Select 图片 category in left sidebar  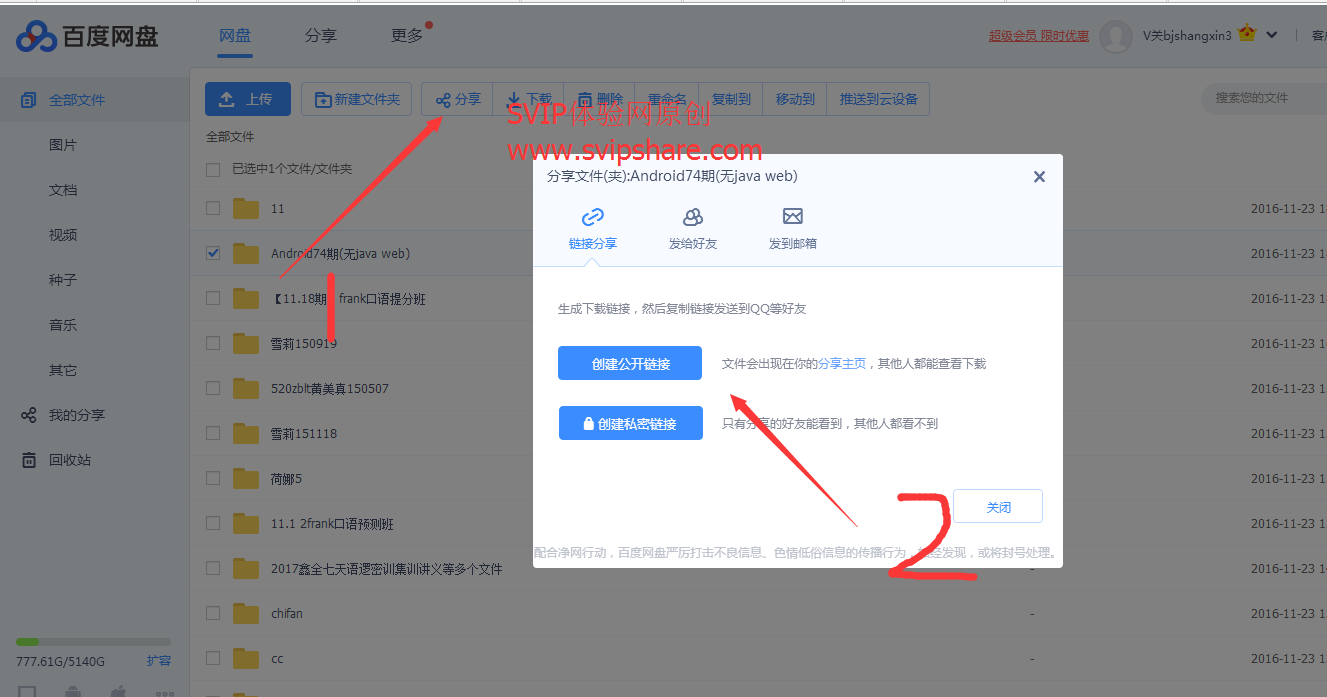pyautogui.click(x=63, y=145)
